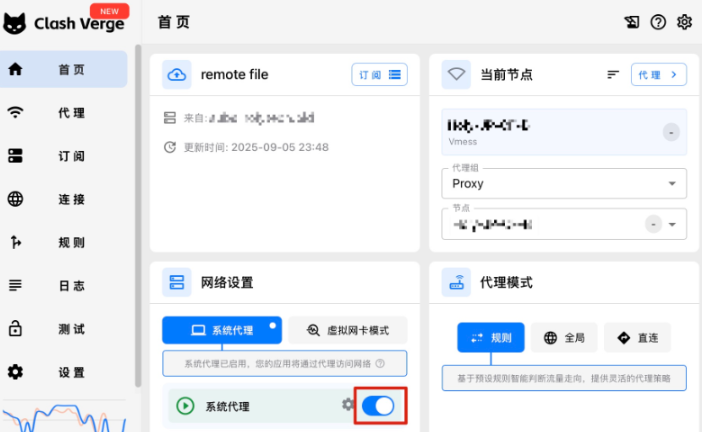Viewport: 702px width, 432px height.
Task: Open the 代理 page in sidebar
Action: 70,113
